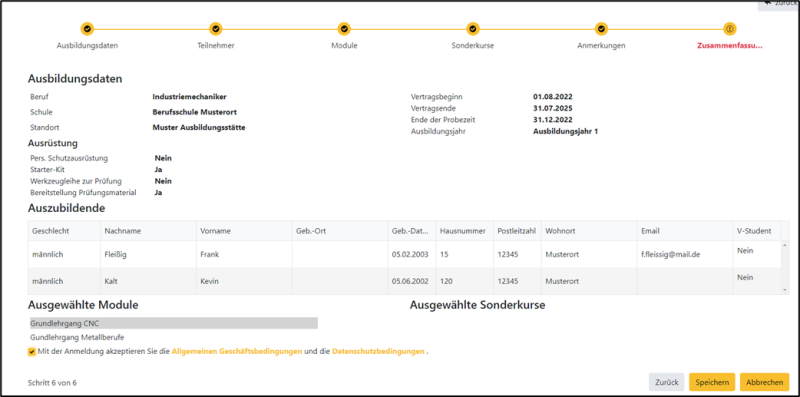This screenshot has width=800, height=397.
Task: Click the Frank first name cell
Action: coord(244,254)
